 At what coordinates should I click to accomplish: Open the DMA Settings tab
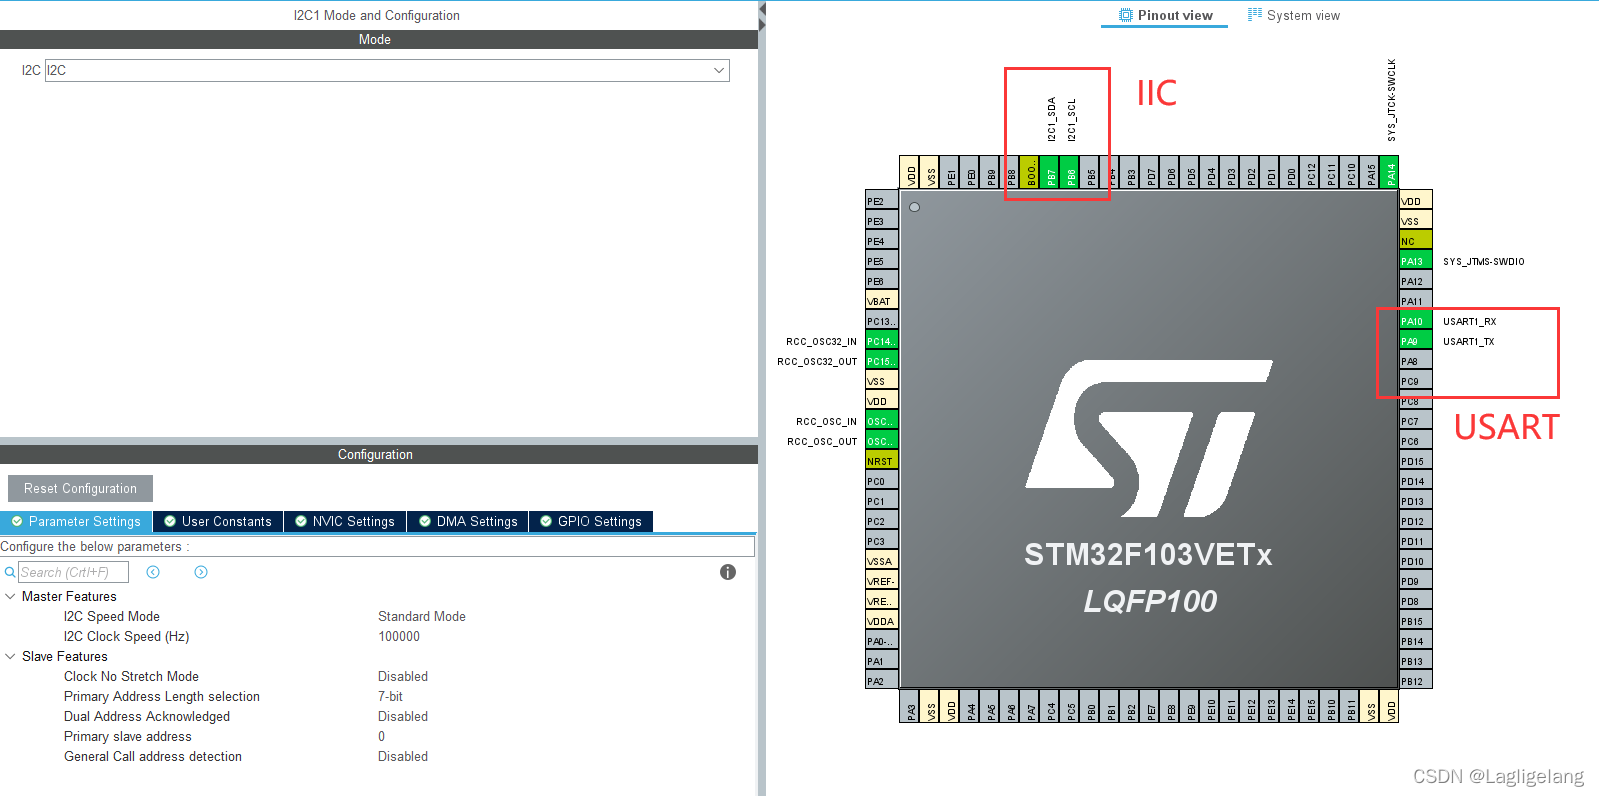(x=468, y=521)
